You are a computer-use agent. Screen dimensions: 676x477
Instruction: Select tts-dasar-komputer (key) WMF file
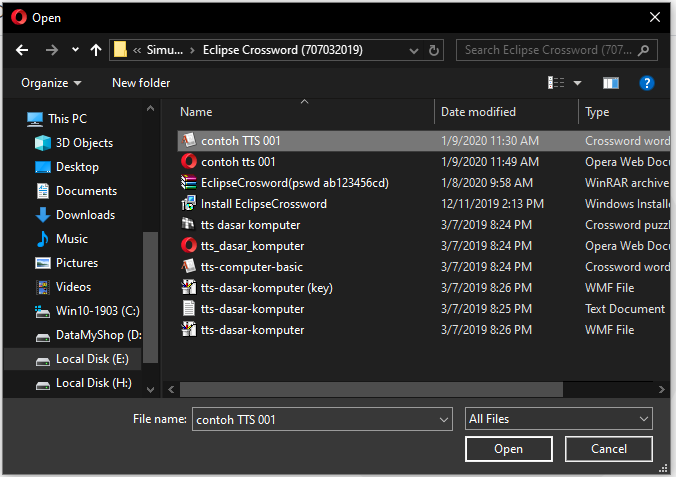point(423,288)
